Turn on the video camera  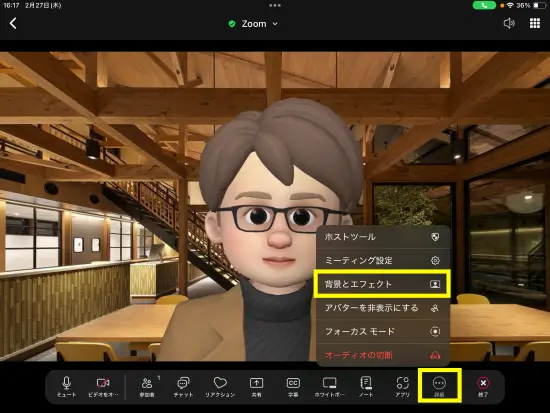103,387
